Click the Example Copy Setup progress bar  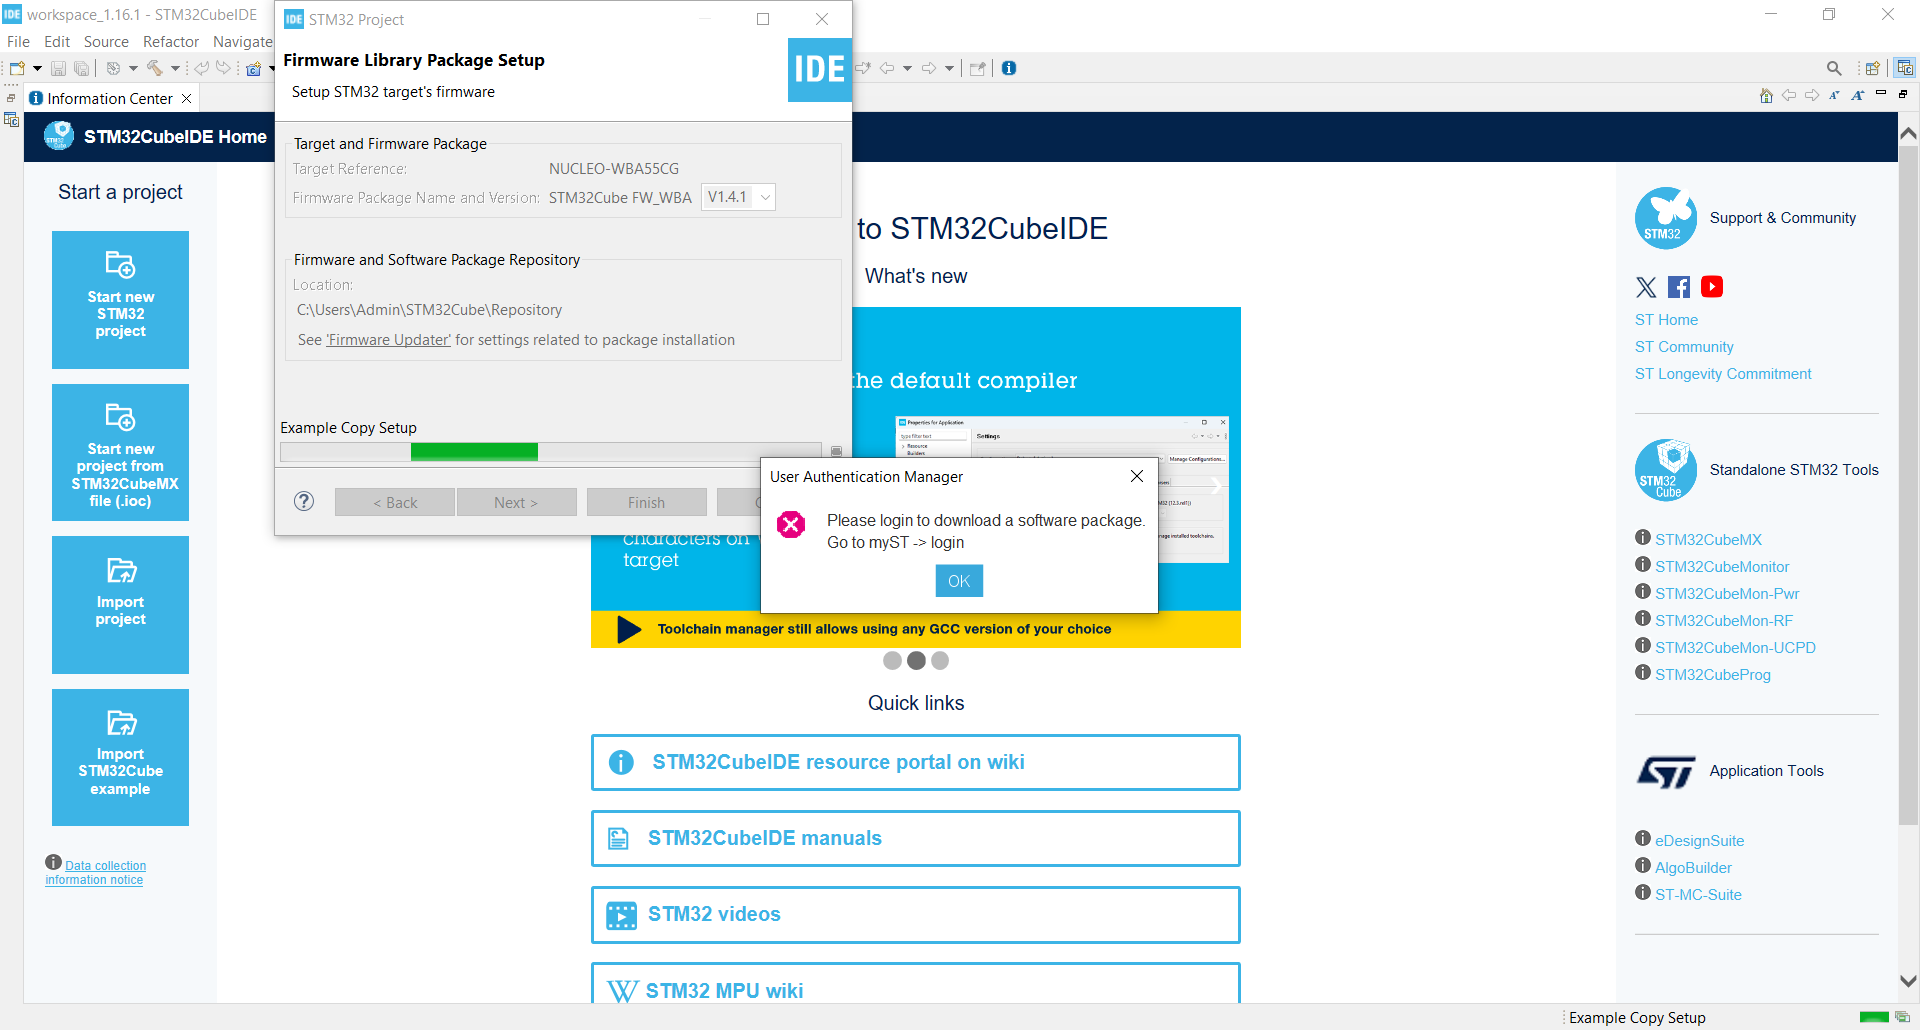tap(550, 452)
